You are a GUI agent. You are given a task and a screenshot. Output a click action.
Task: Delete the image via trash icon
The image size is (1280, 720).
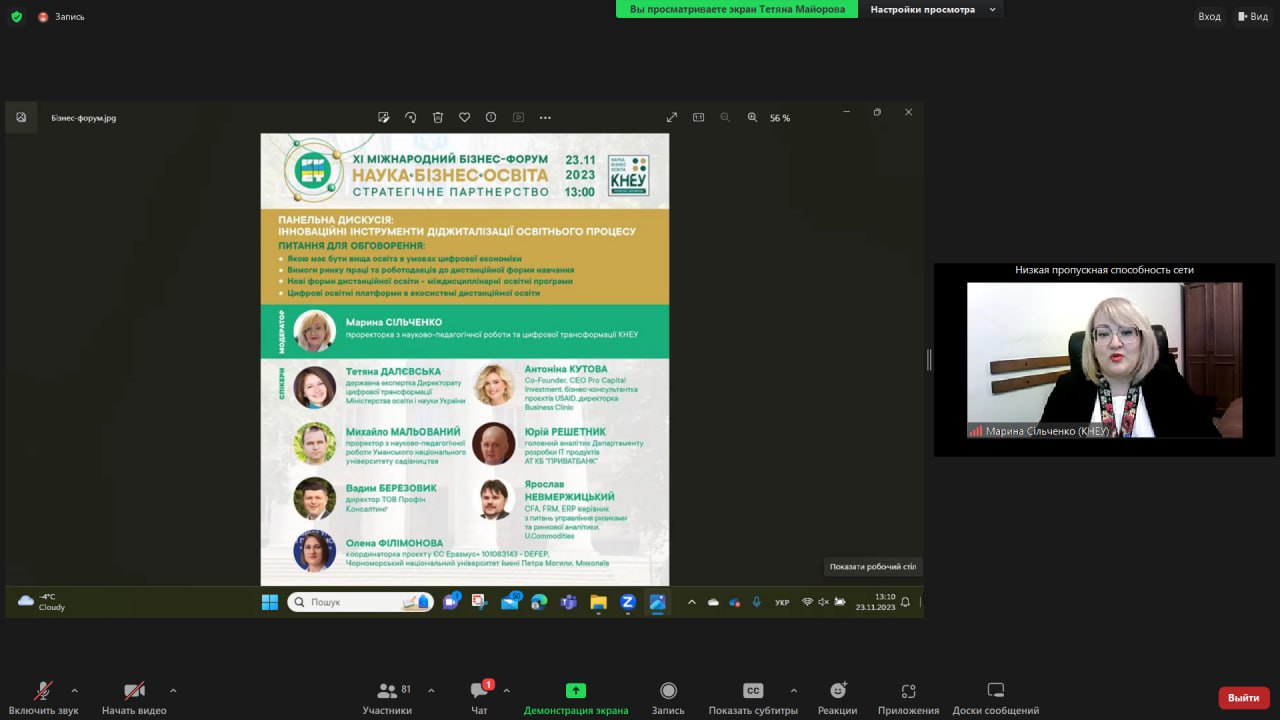438,117
